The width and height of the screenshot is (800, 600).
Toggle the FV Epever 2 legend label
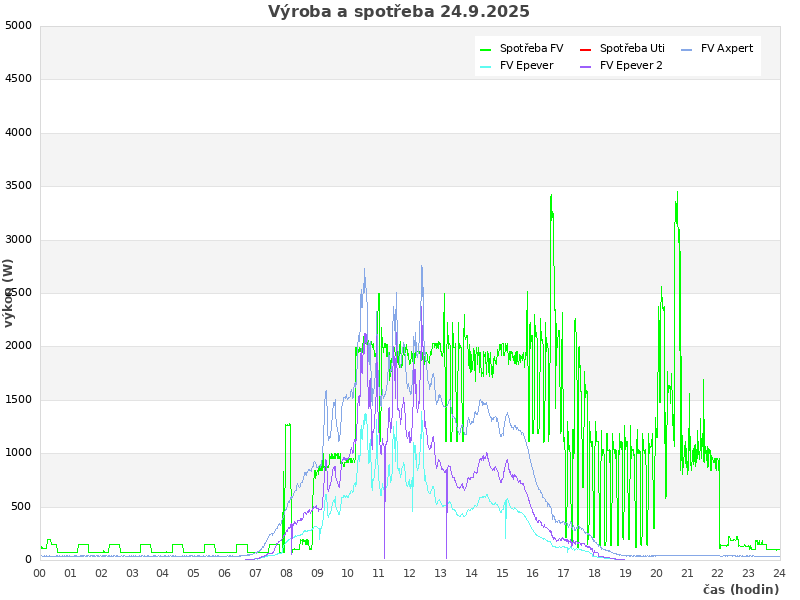[631, 65]
